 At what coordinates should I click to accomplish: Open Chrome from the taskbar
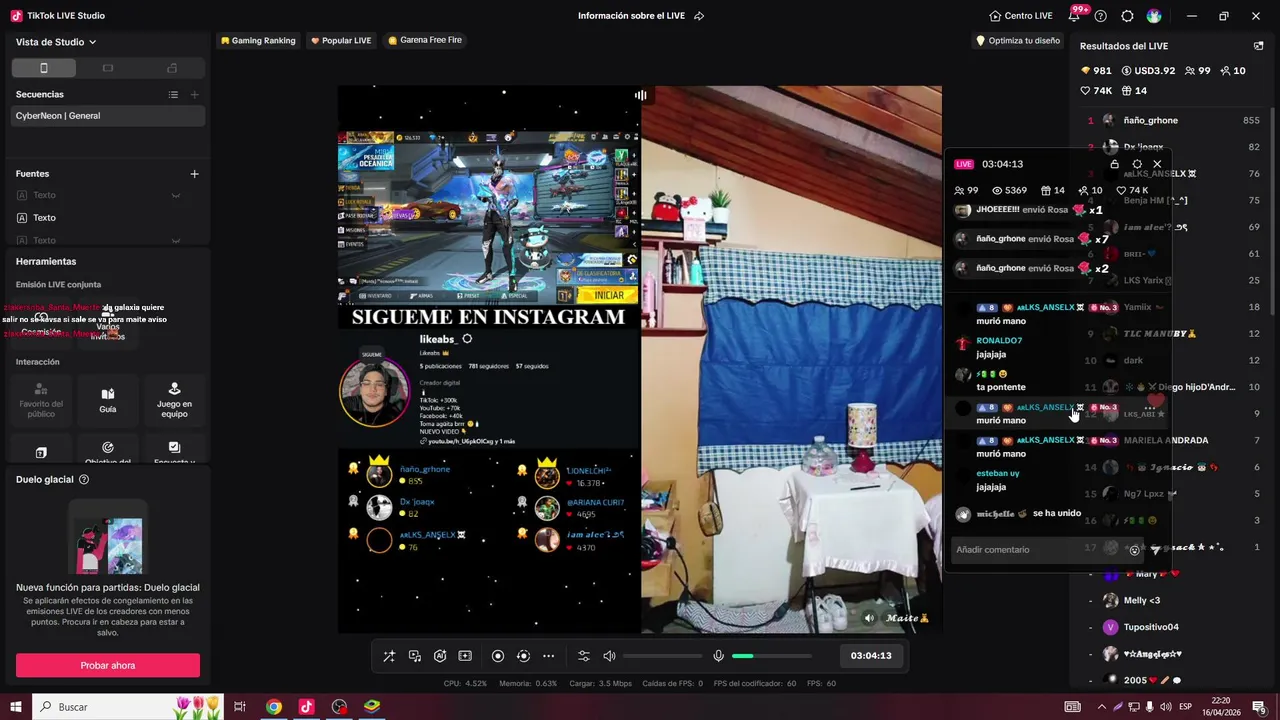tap(273, 707)
